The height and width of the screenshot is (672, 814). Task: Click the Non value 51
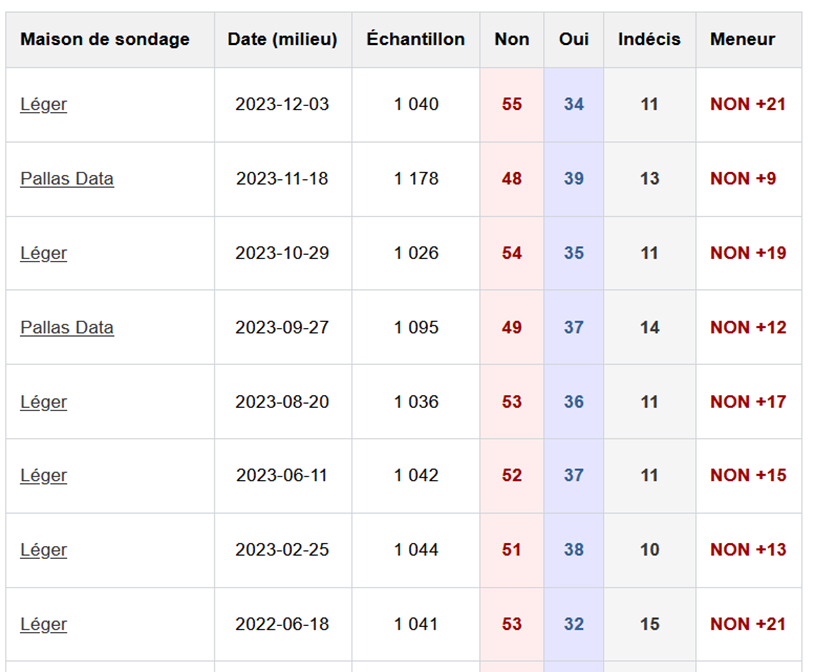(x=512, y=550)
